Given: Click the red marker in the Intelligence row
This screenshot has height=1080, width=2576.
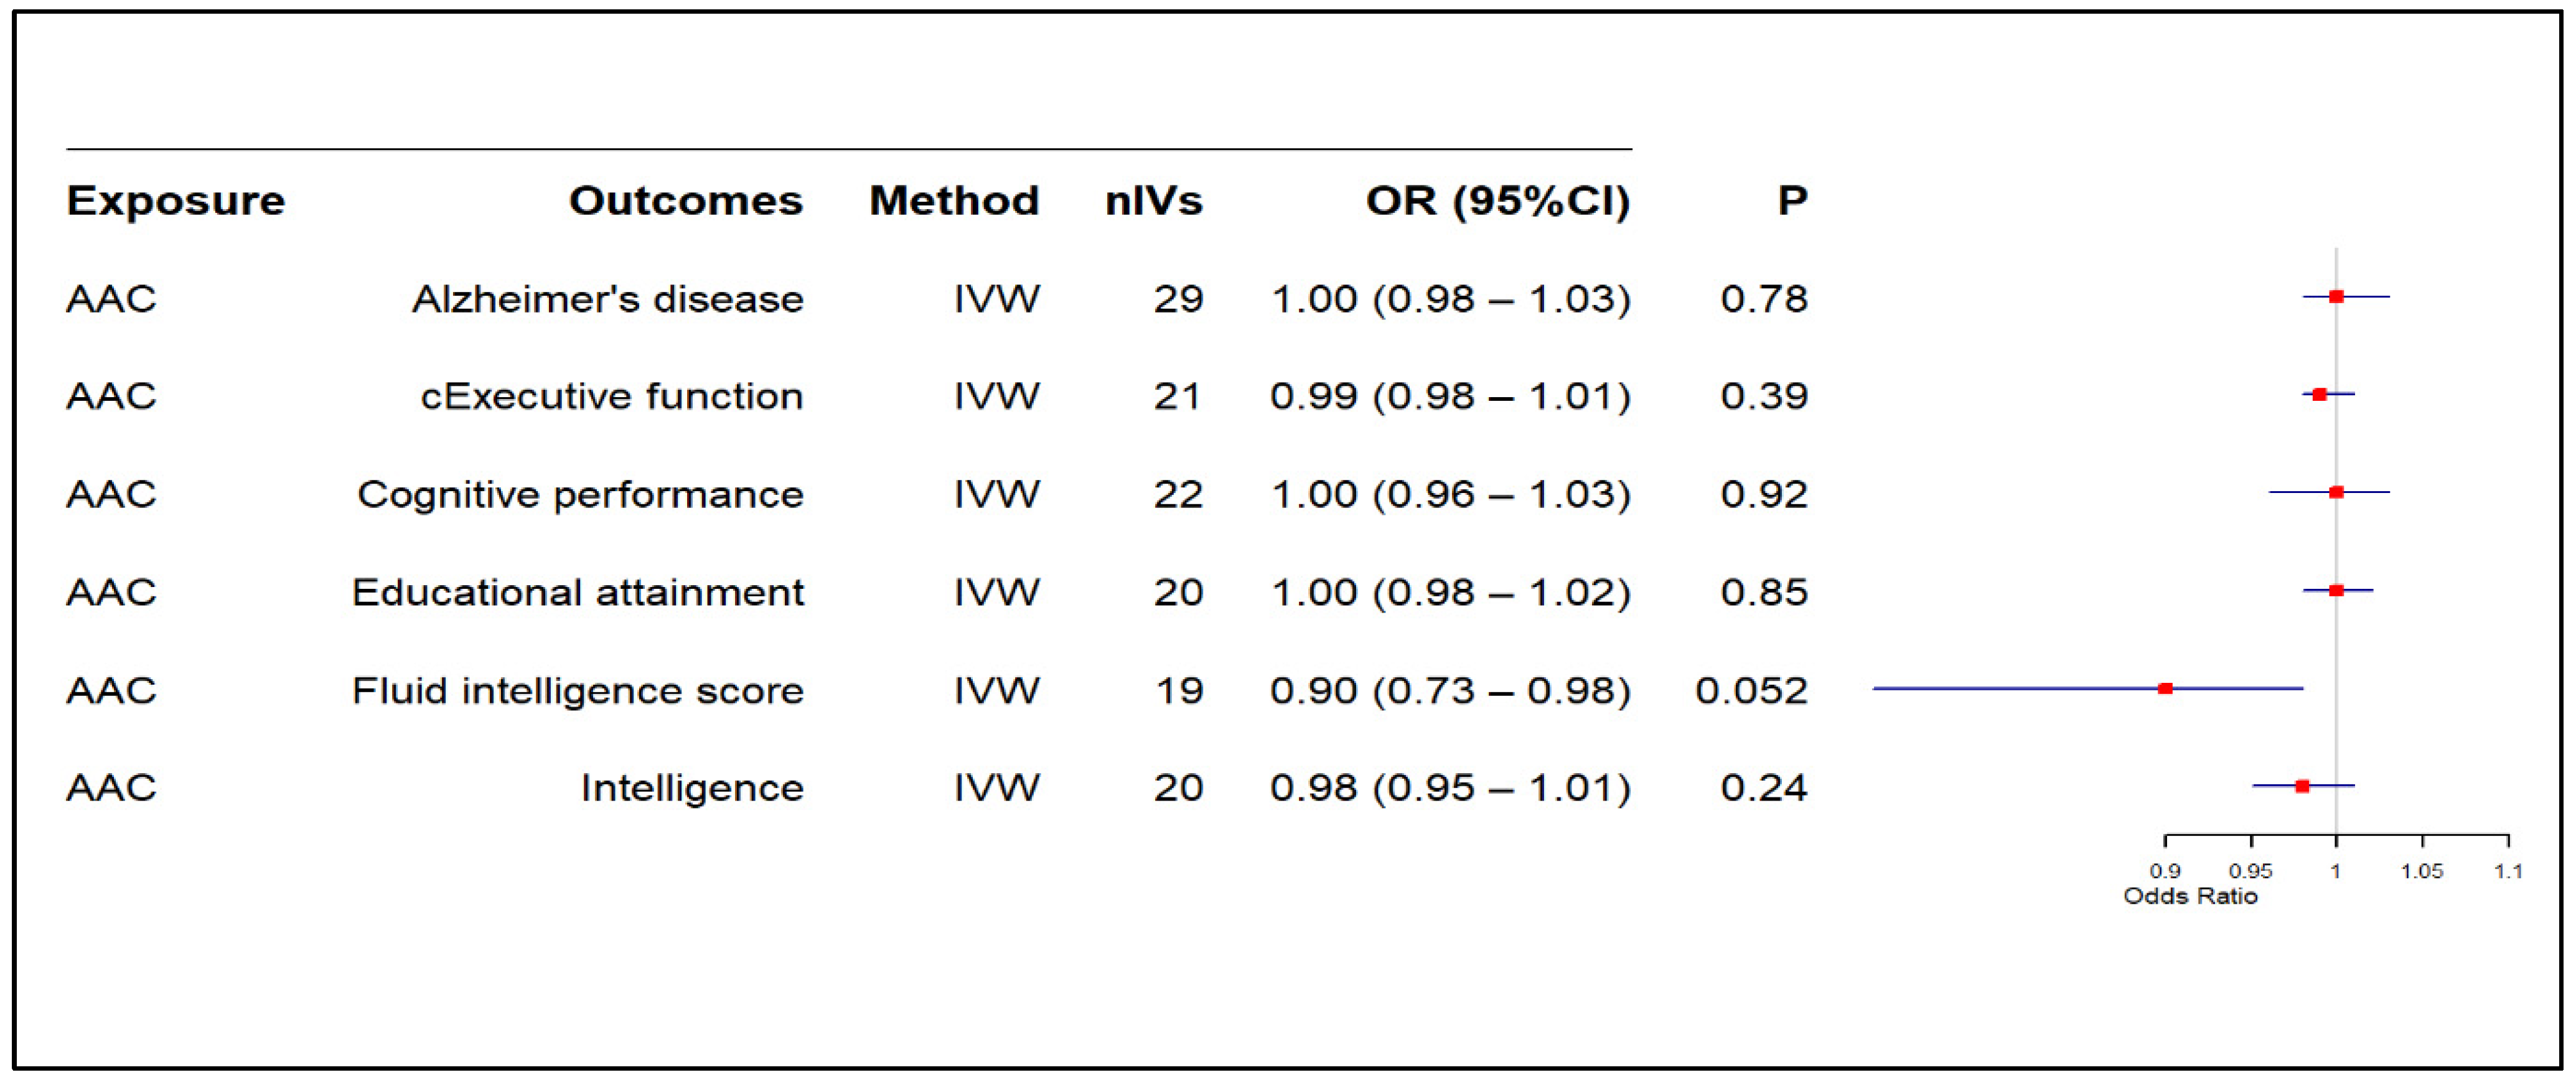Looking at the screenshot, I should point(2302,787).
